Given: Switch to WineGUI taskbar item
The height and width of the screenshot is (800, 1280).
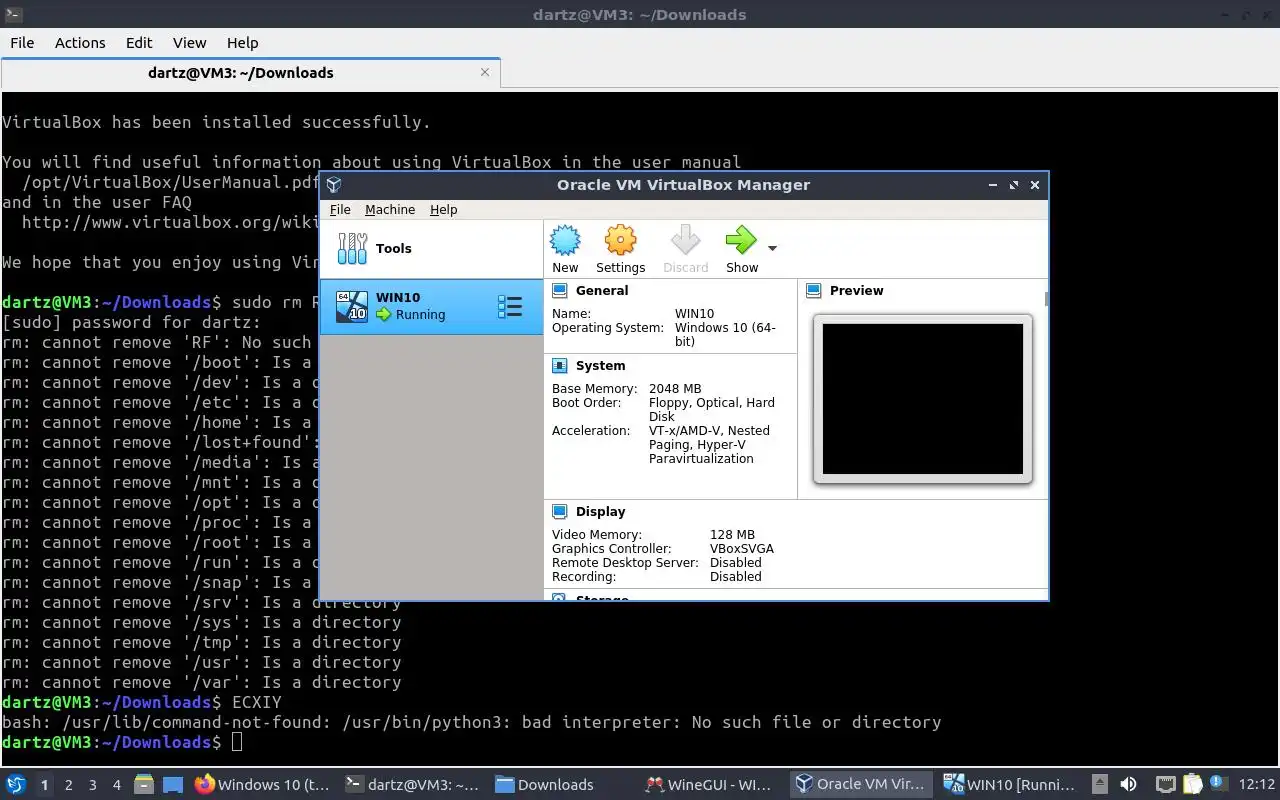Looking at the screenshot, I should (712, 785).
